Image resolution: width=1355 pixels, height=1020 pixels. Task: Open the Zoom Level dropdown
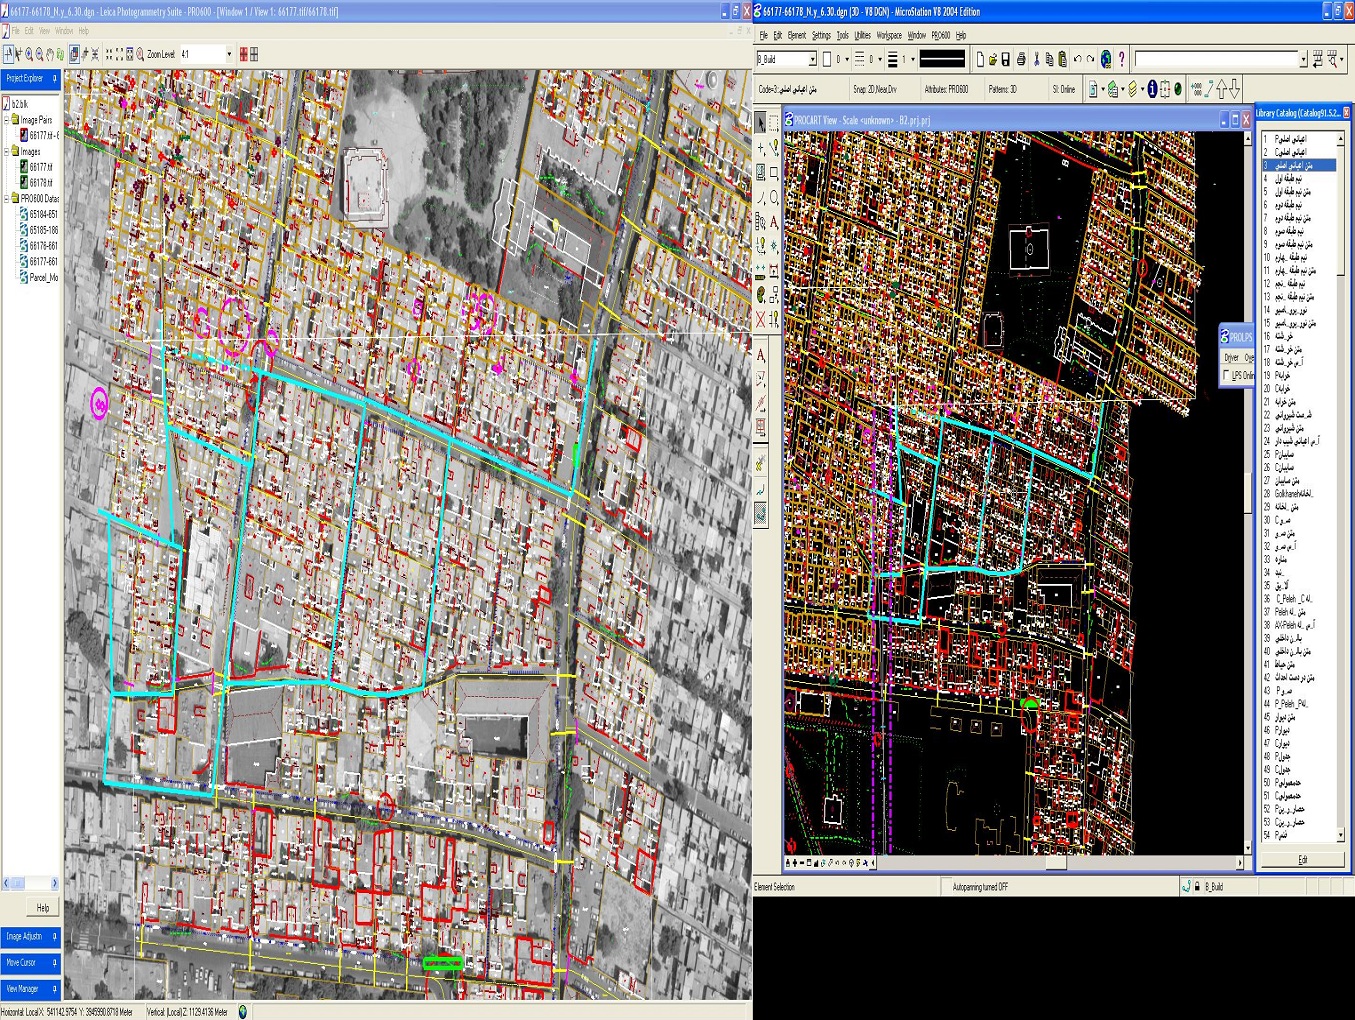[x=229, y=54]
